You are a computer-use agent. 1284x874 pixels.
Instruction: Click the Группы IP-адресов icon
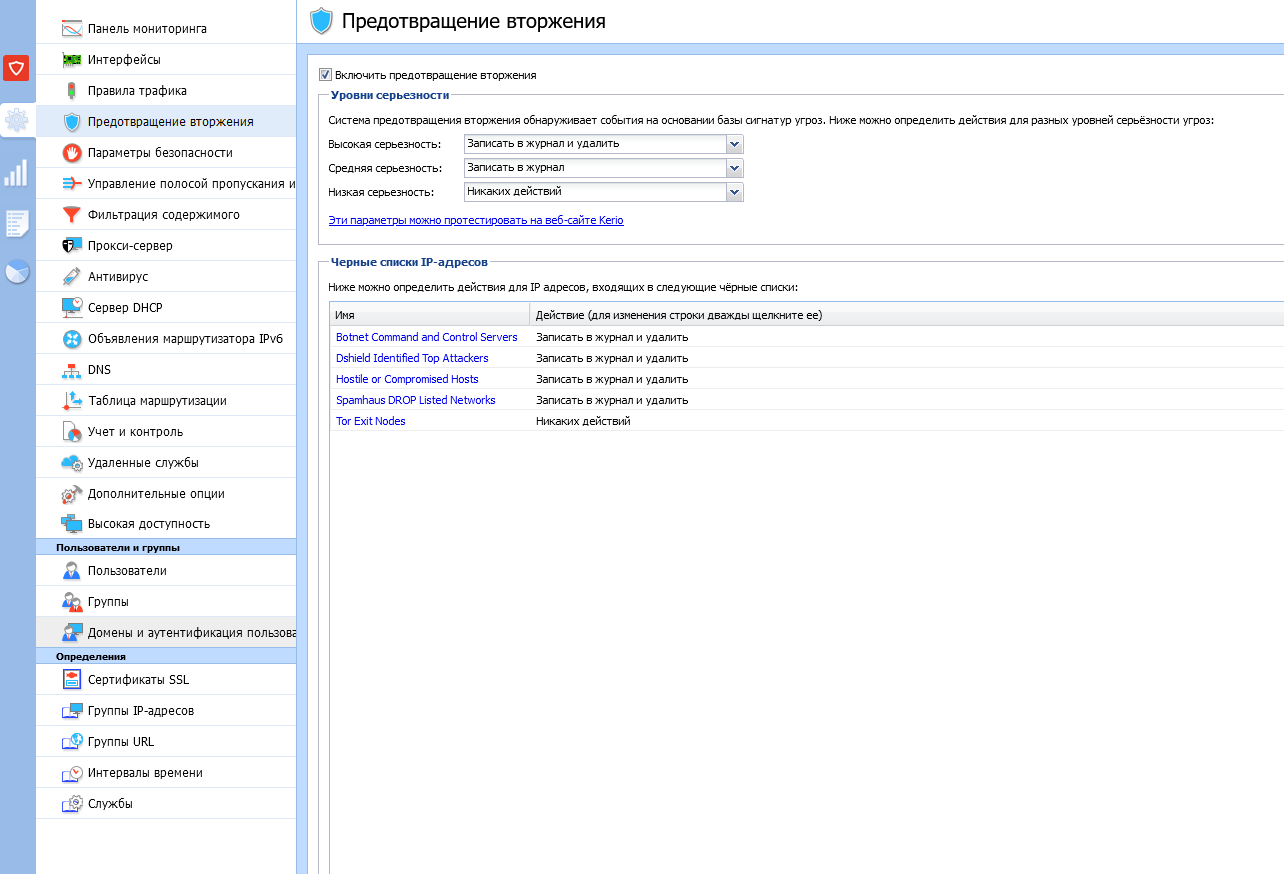click(x=72, y=710)
